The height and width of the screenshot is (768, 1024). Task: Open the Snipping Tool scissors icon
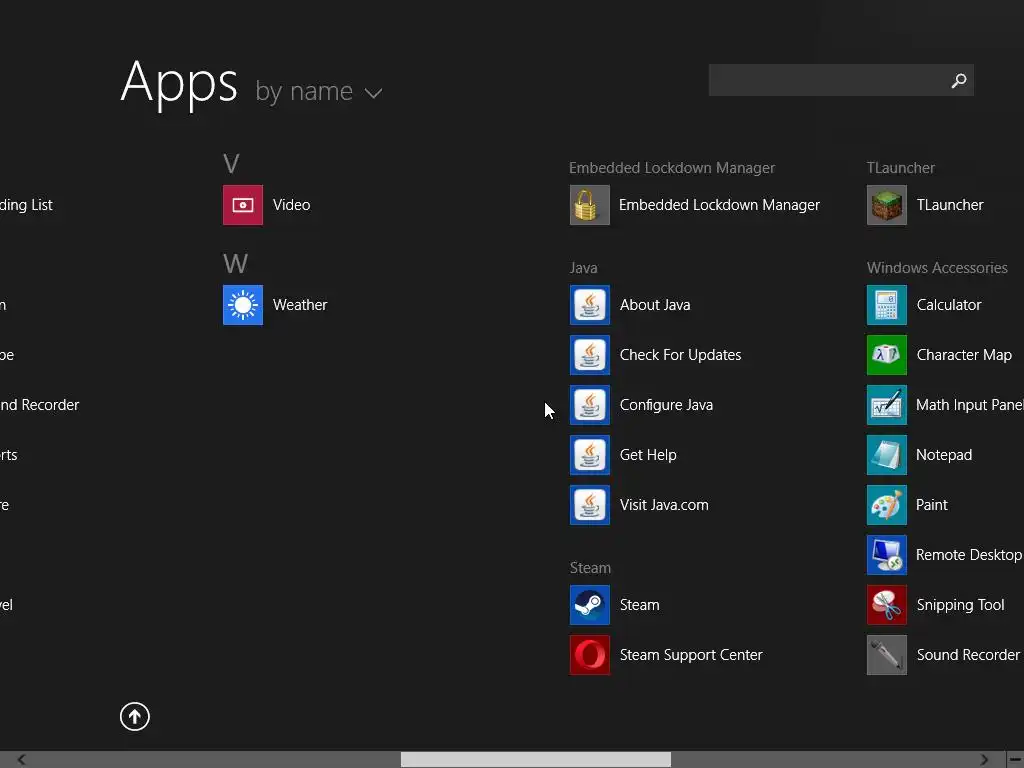point(887,605)
